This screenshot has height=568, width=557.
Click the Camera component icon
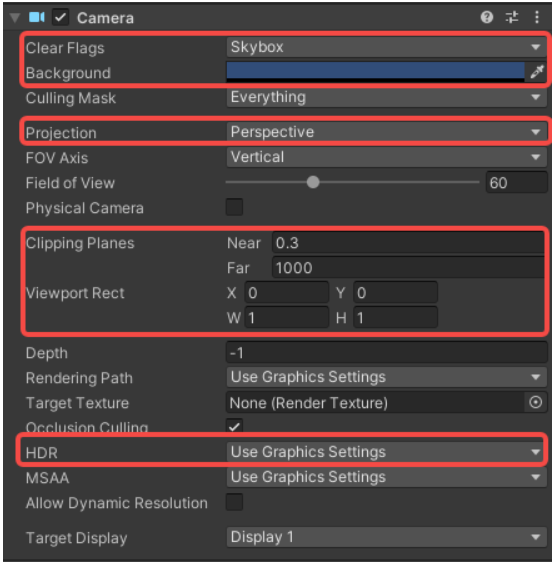[x=37, y=17]
